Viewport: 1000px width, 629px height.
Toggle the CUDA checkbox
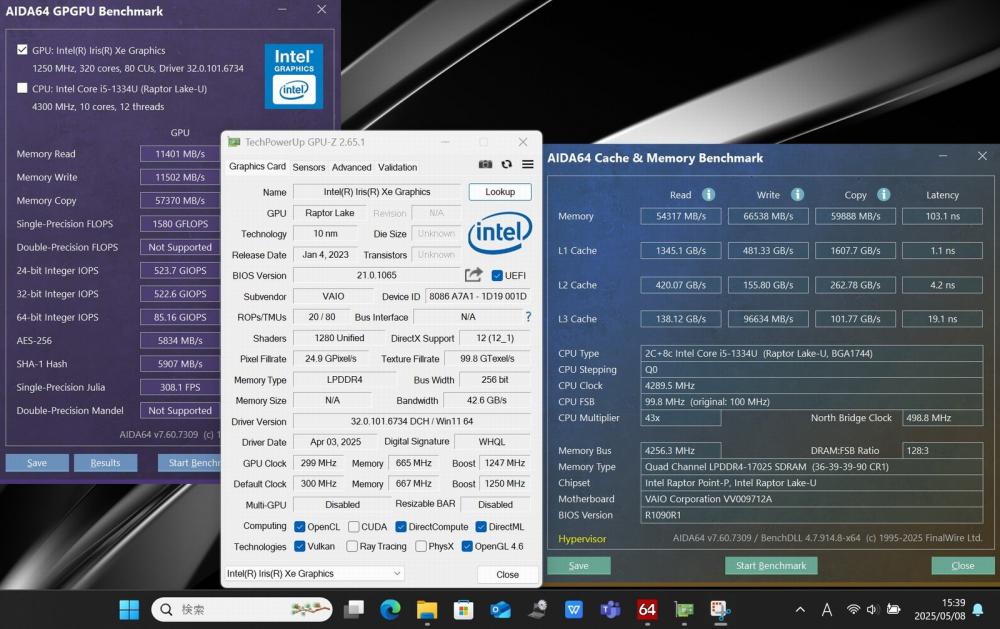point(353,526)
